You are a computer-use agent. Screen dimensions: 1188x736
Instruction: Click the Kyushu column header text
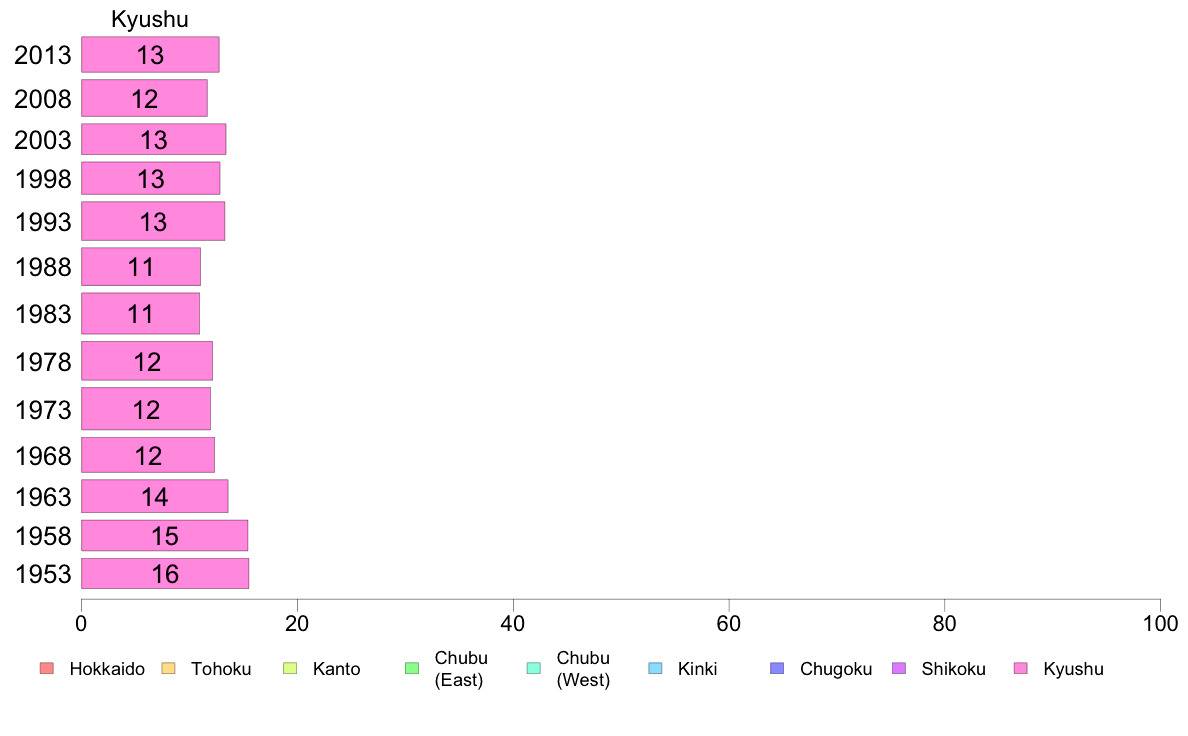[150, 19]
